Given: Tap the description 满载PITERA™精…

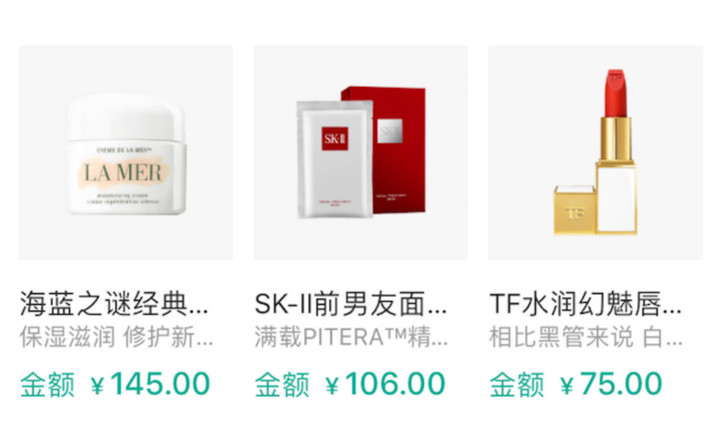Looking at the screenshot, I should tap(352, 337).
